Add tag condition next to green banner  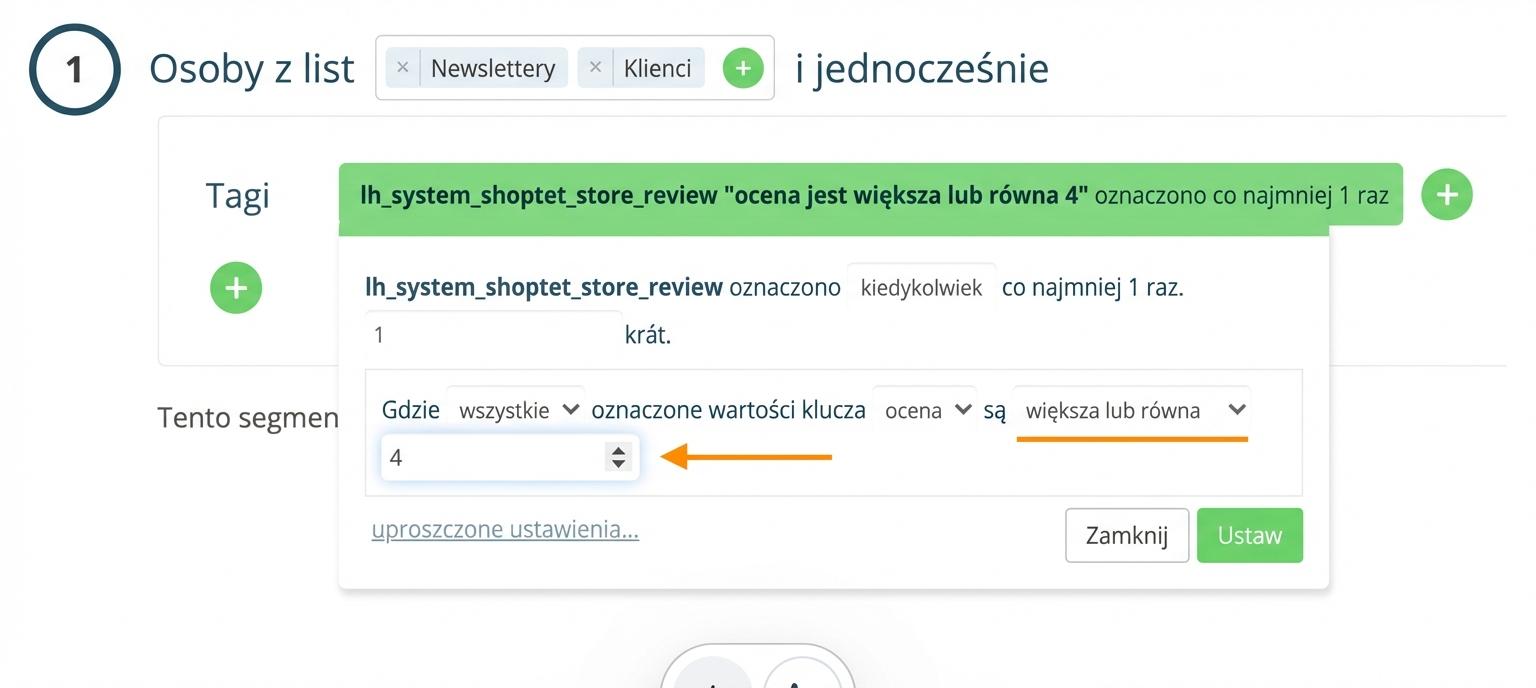pyautogui.click(x=1447, y=195)
